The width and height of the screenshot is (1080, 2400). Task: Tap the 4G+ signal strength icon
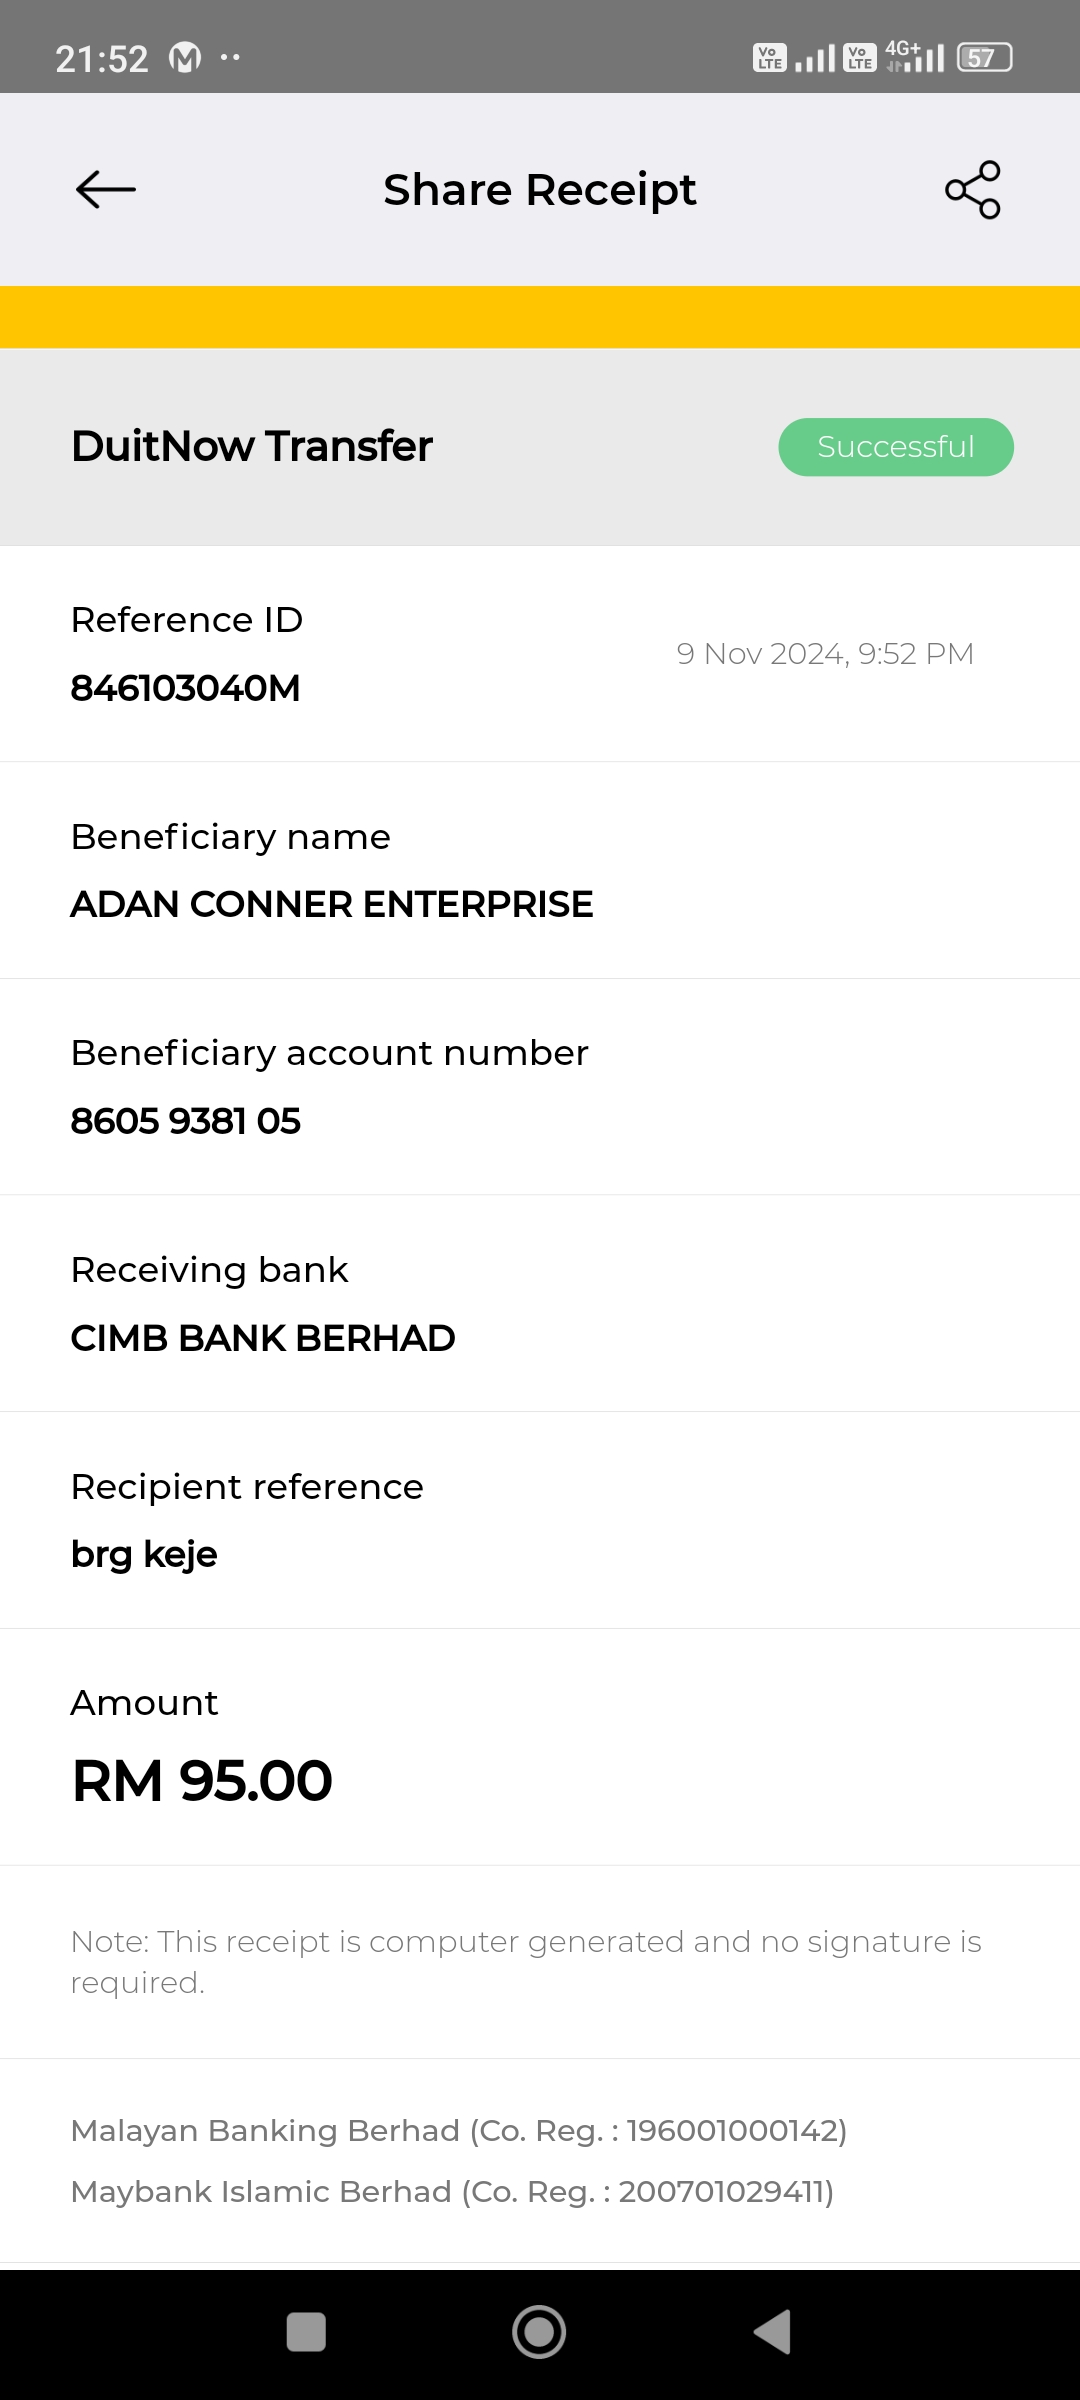pos(915,57)
